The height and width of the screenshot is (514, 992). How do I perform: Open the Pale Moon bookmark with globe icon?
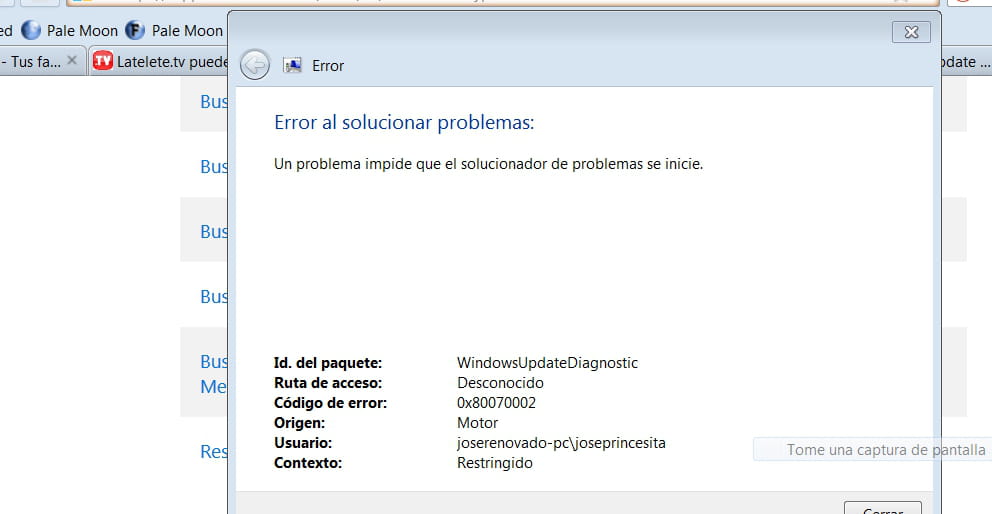[70, 31]
